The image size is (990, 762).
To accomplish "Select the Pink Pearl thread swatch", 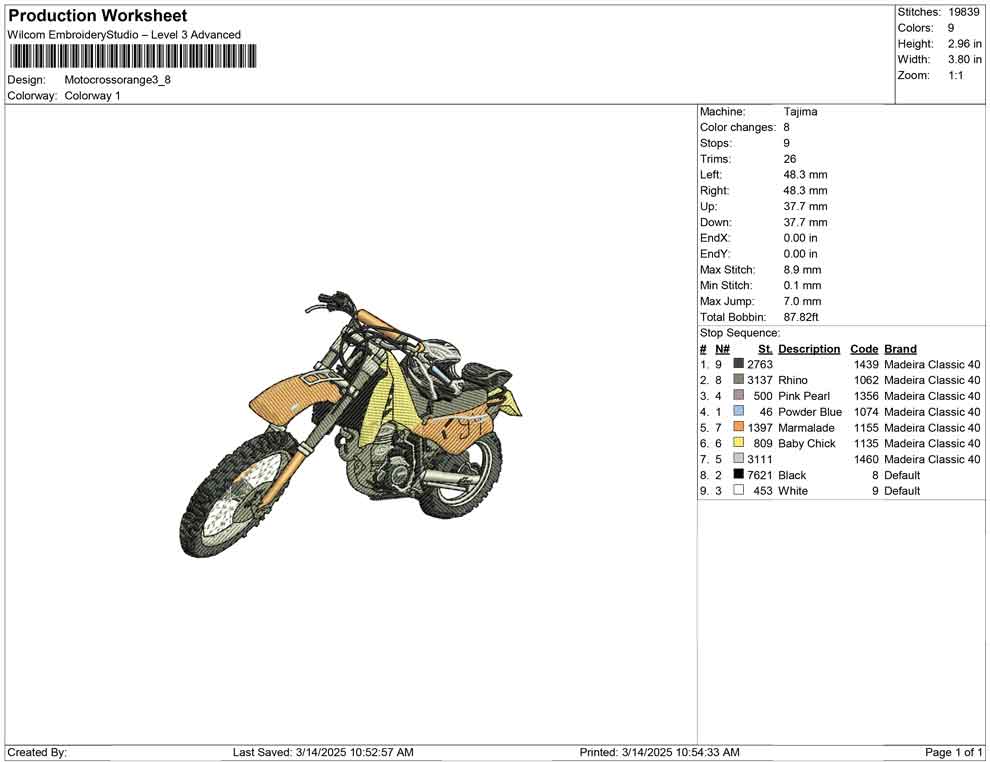I will 738,395.
